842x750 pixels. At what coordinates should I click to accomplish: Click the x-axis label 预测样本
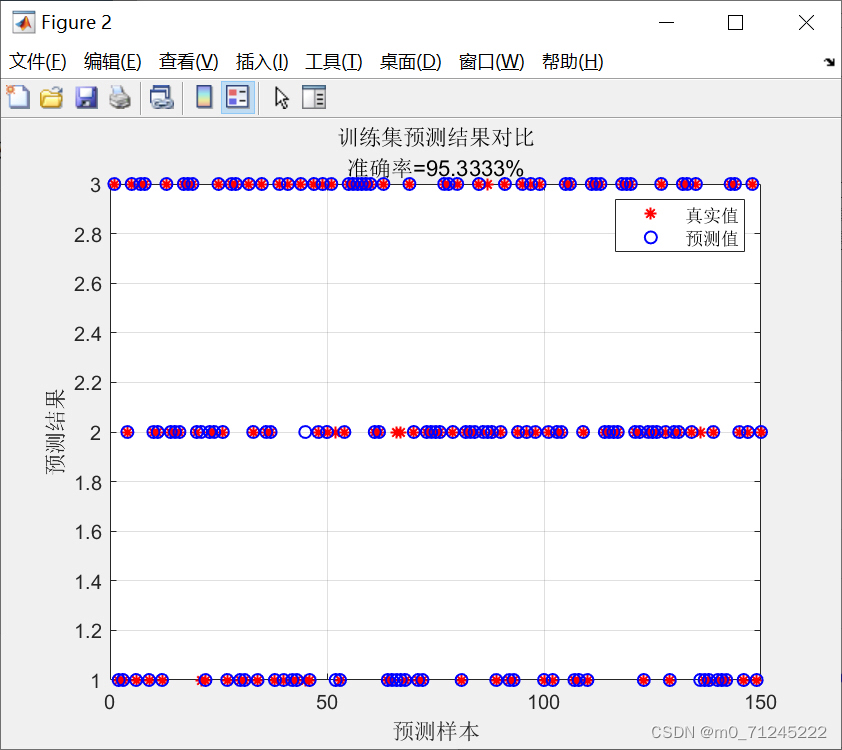435,727
